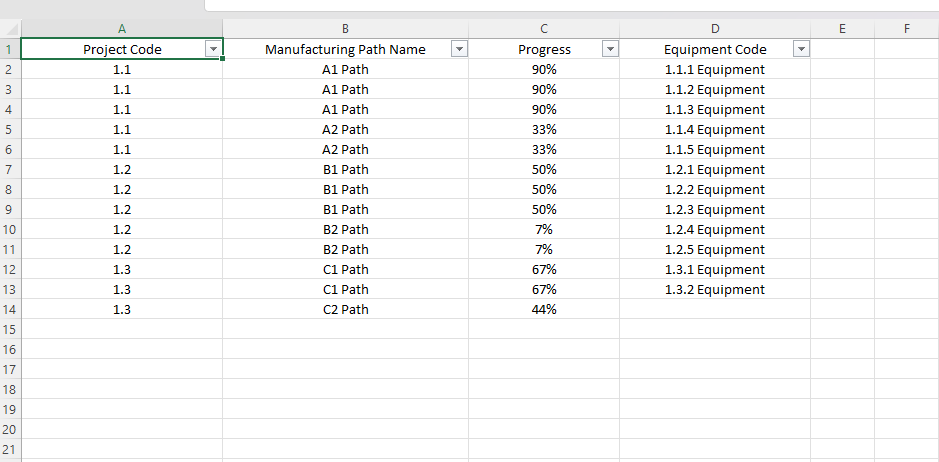Select the row 21 header

(10, 449)
